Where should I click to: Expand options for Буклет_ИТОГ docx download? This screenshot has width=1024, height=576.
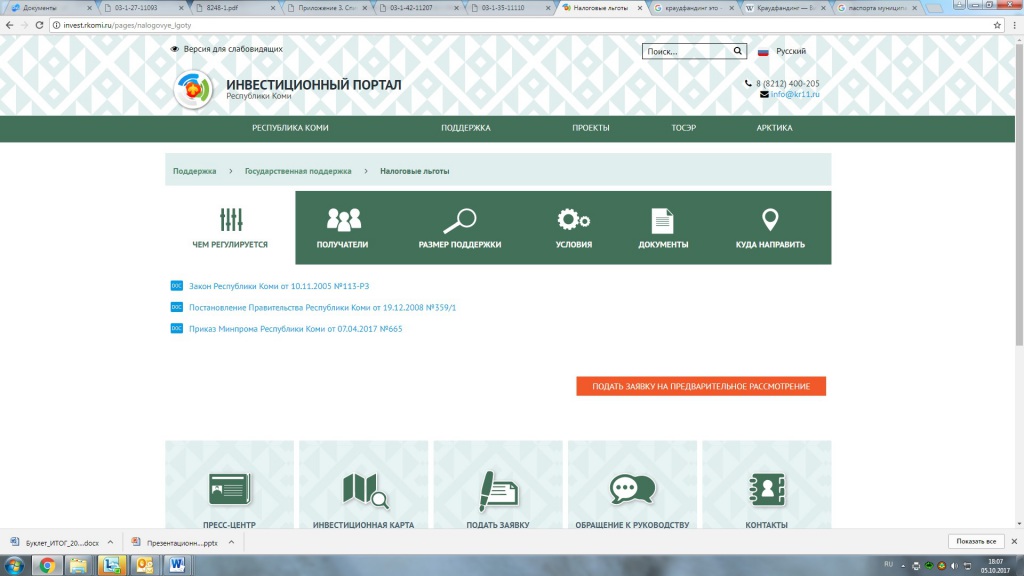110,542
